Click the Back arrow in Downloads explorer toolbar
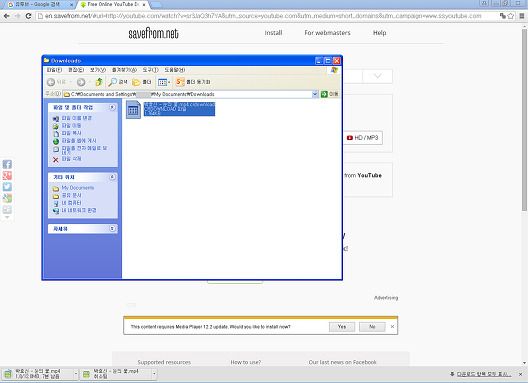530x383 pixels. pos(51,82)
